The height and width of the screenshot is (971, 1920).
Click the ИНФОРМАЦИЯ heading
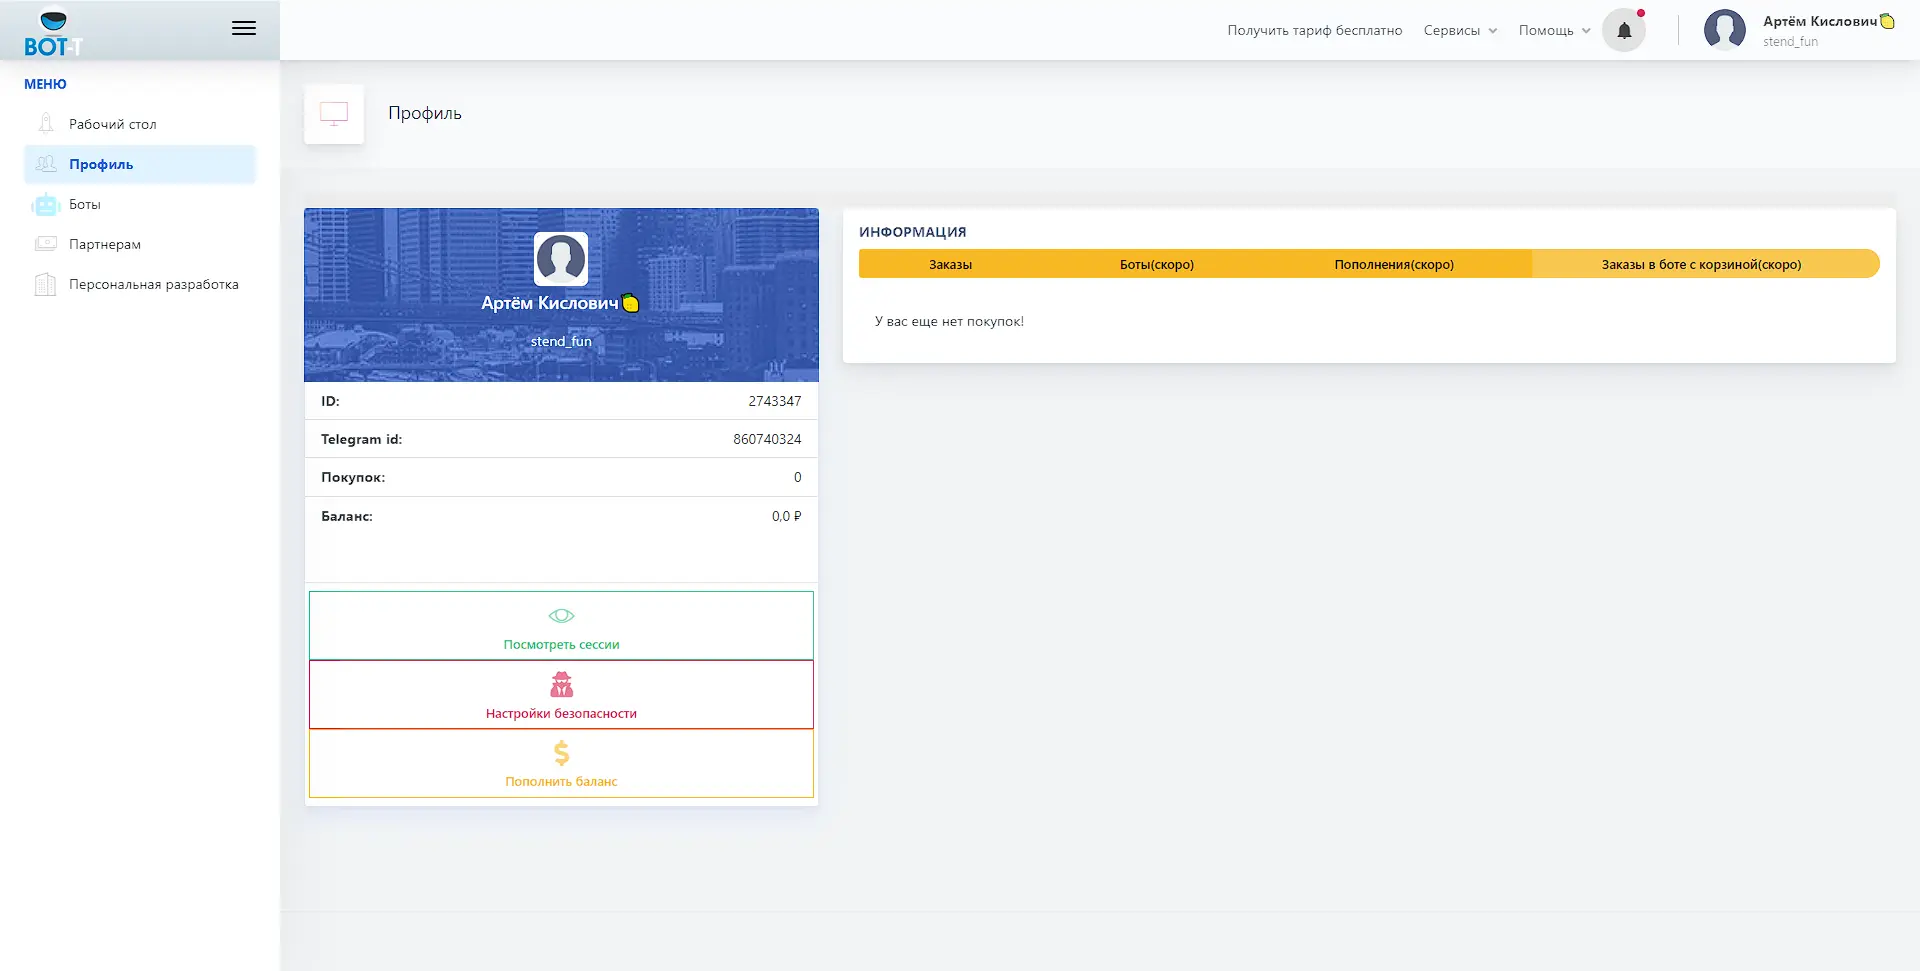(x=912, y=232)
